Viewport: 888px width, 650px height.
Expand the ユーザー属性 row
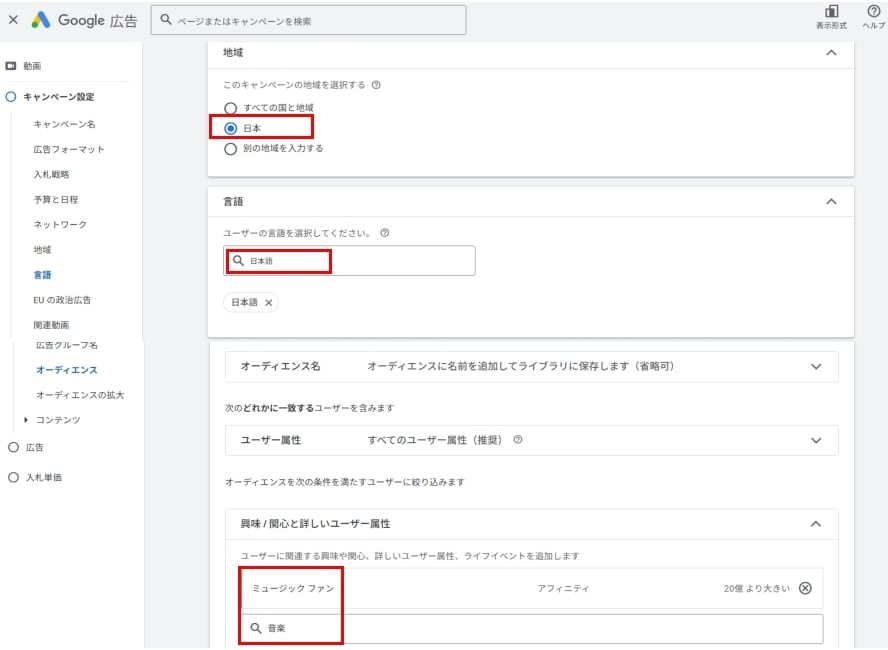coord(531,440)
